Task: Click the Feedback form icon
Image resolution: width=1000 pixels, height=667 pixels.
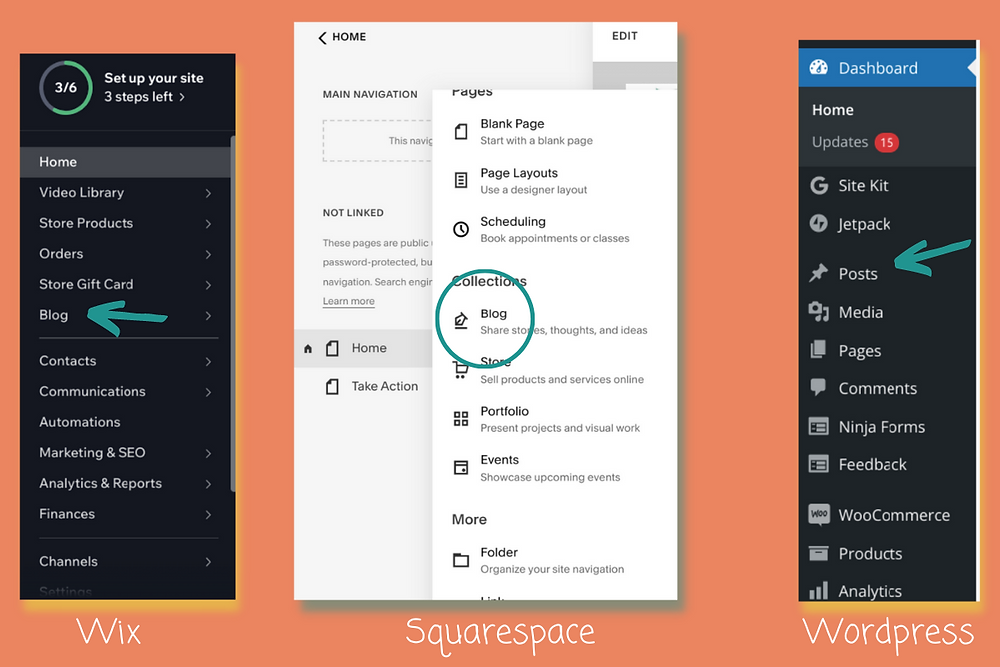Action: click(818, 464)
